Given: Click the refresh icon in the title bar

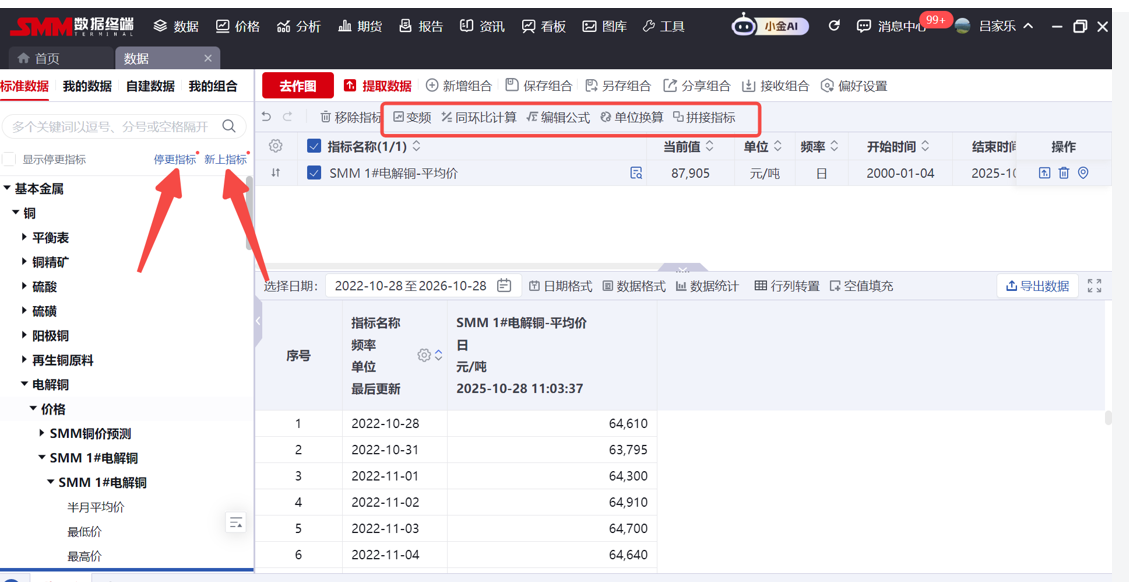Looking at the screenshot, I should point(834,26).
